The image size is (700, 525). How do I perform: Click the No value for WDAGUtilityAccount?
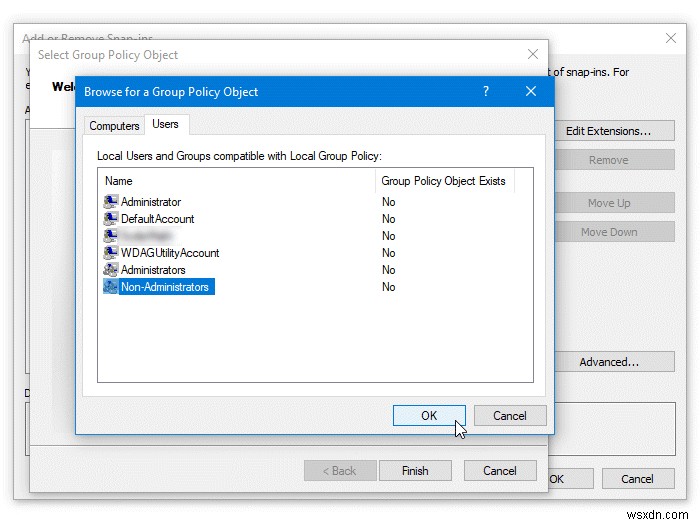pyautogui.click(x=388, y=253)
